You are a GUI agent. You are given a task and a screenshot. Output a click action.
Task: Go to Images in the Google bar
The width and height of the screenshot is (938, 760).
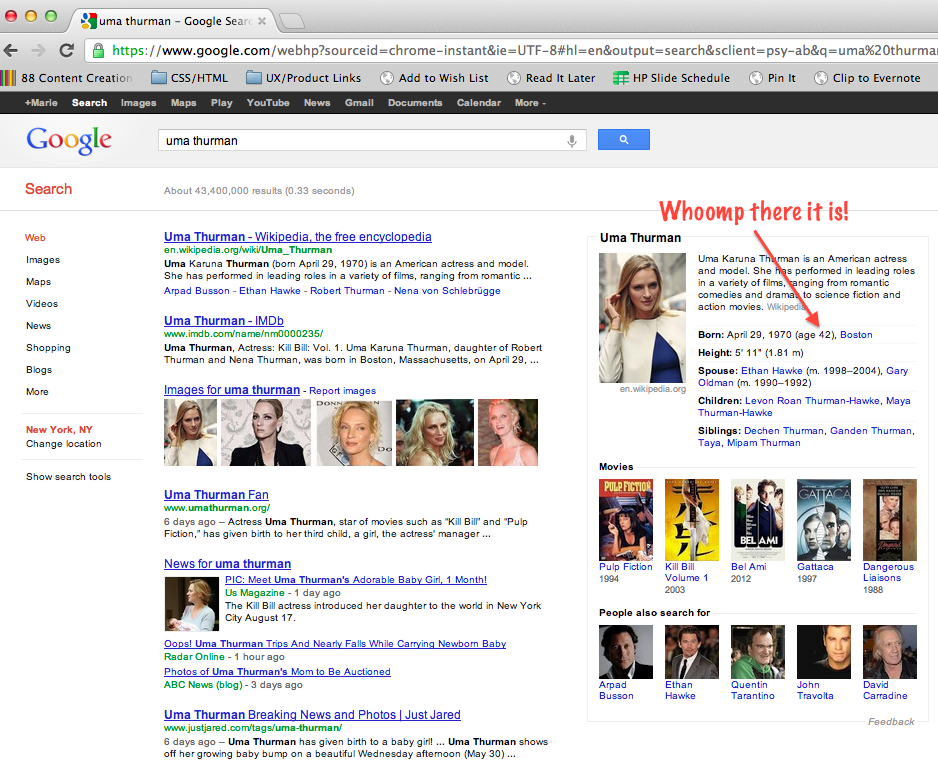coord(138,103)
